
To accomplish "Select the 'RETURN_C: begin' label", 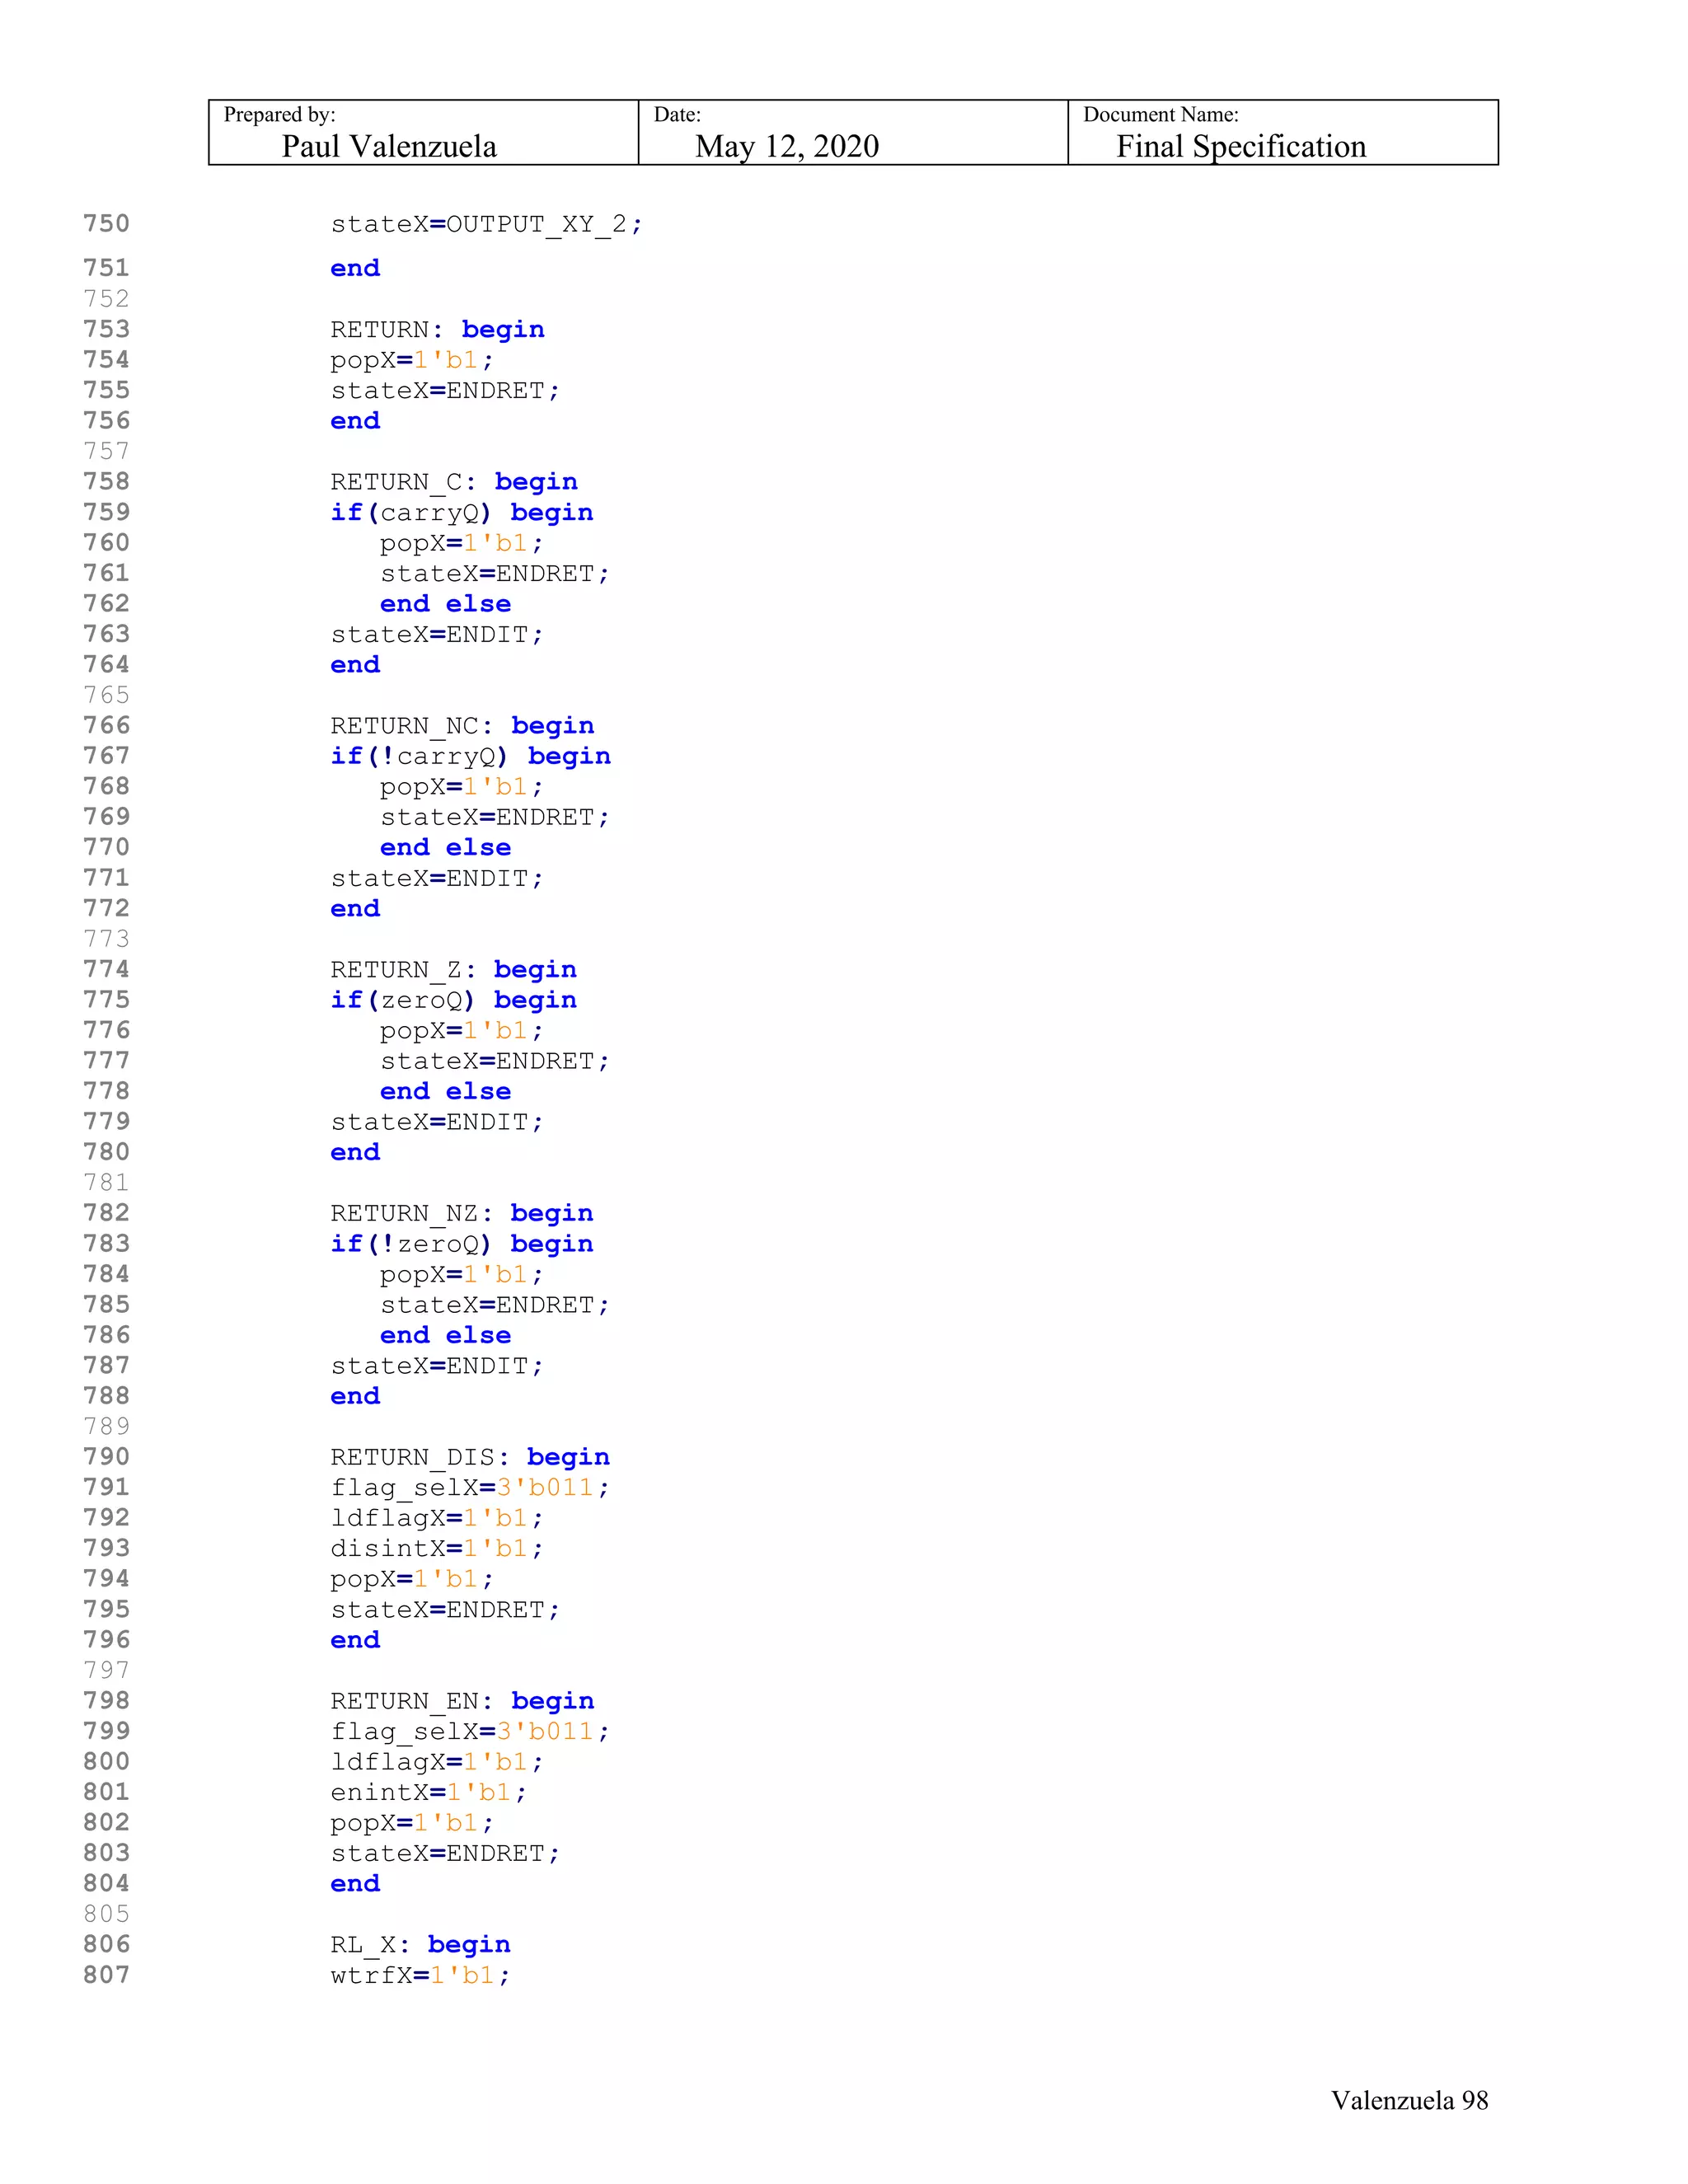I will 454,482.
